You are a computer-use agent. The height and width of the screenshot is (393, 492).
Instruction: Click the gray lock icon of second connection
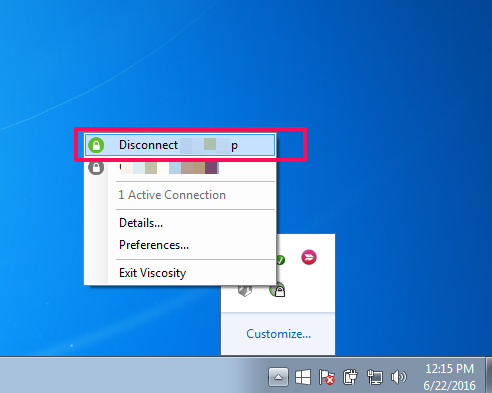tap(96, 168)
